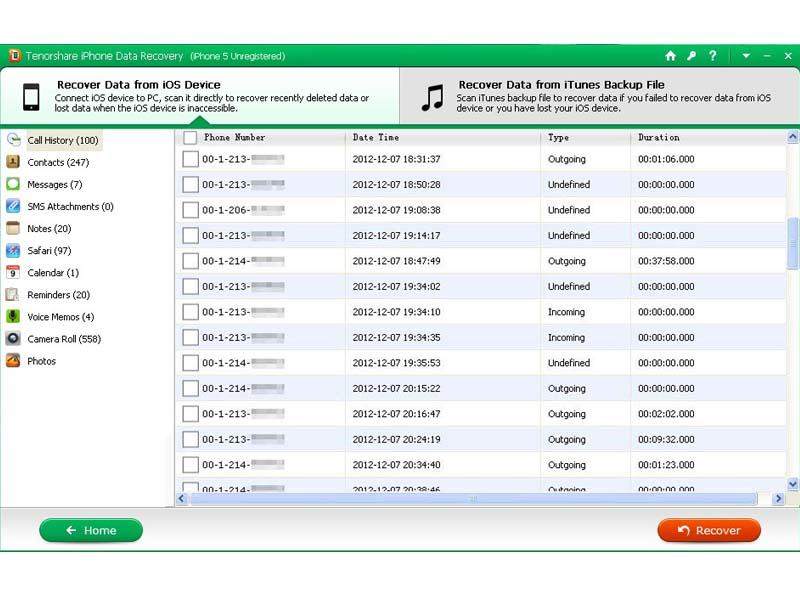Open Messages (7) category

click(x=55, y=184)
